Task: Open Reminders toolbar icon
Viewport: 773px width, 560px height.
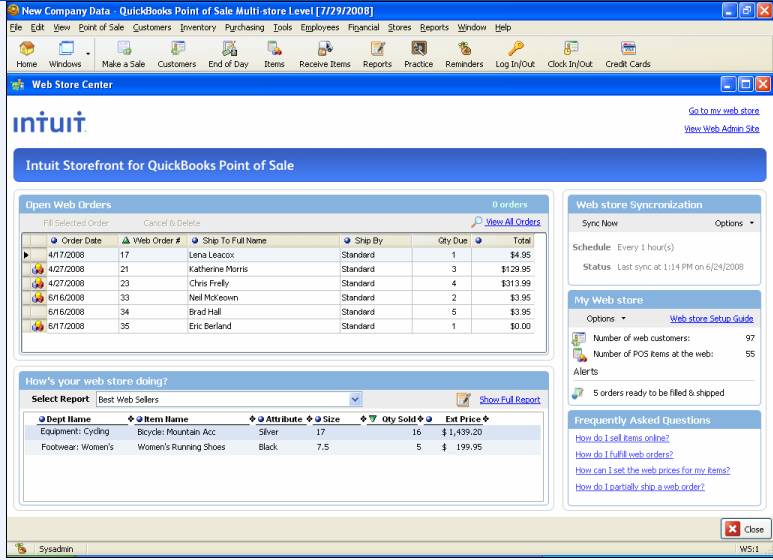Action: click(464, 54)
